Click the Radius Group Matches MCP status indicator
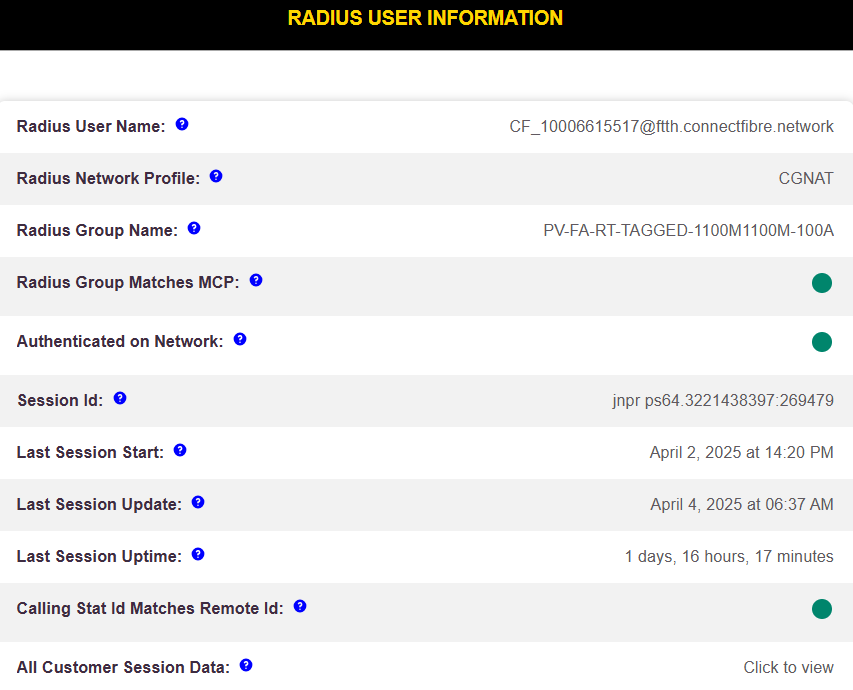 pos(822,283)
